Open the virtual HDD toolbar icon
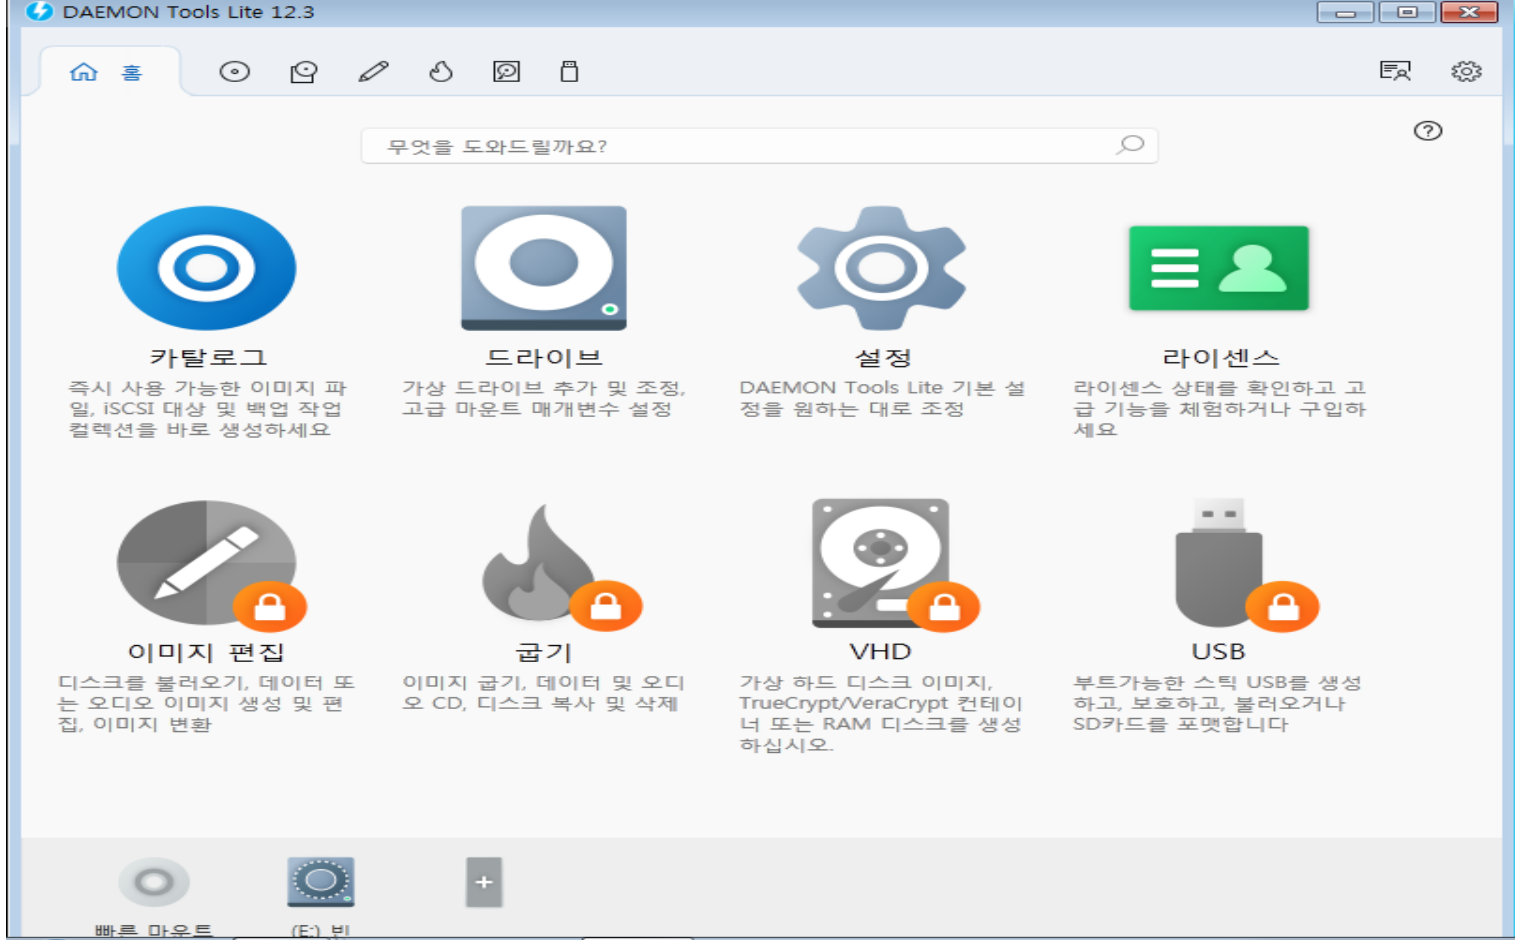This screenshot has width=1515, height=940. coord(507,72)
